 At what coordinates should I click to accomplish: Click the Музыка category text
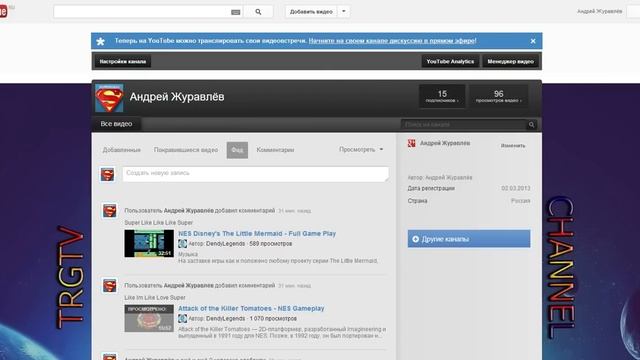pyautogui.click(x=188, y=254)
